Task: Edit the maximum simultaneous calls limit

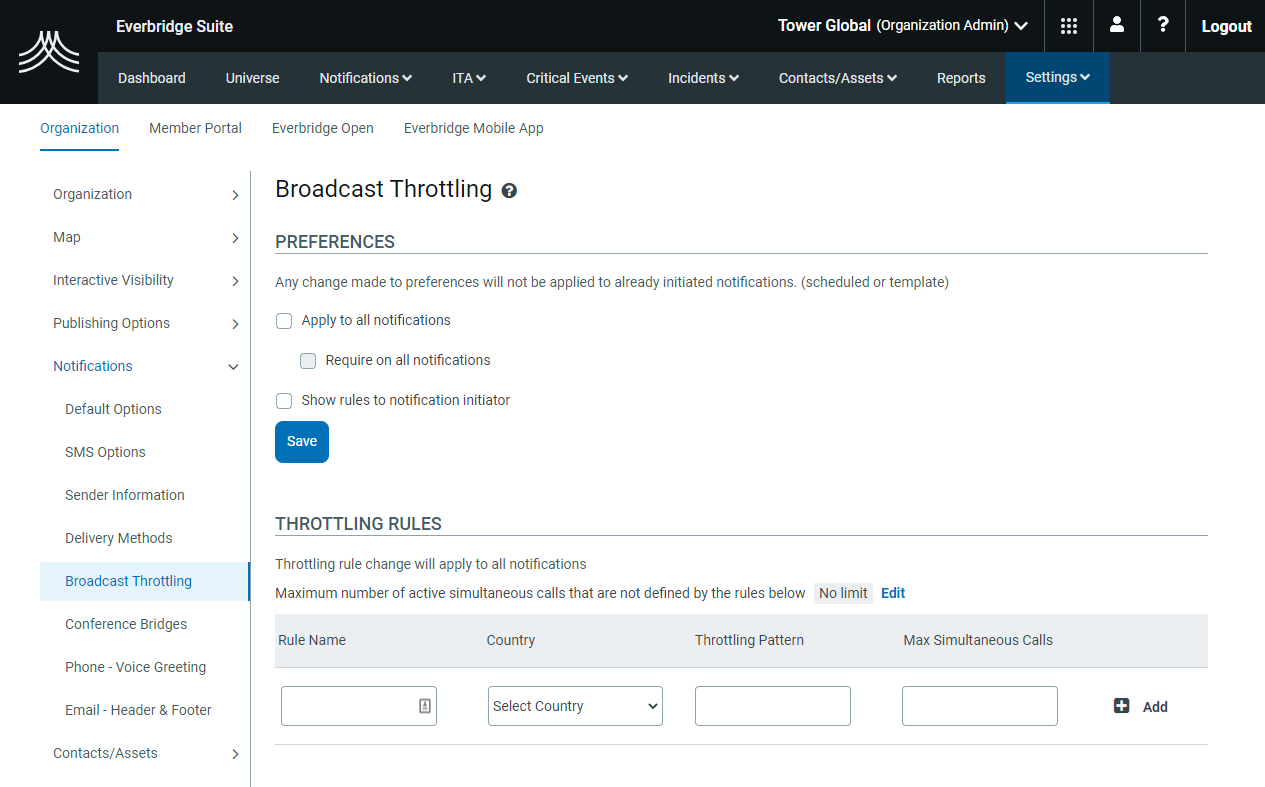Action: [x=892, y=593]
